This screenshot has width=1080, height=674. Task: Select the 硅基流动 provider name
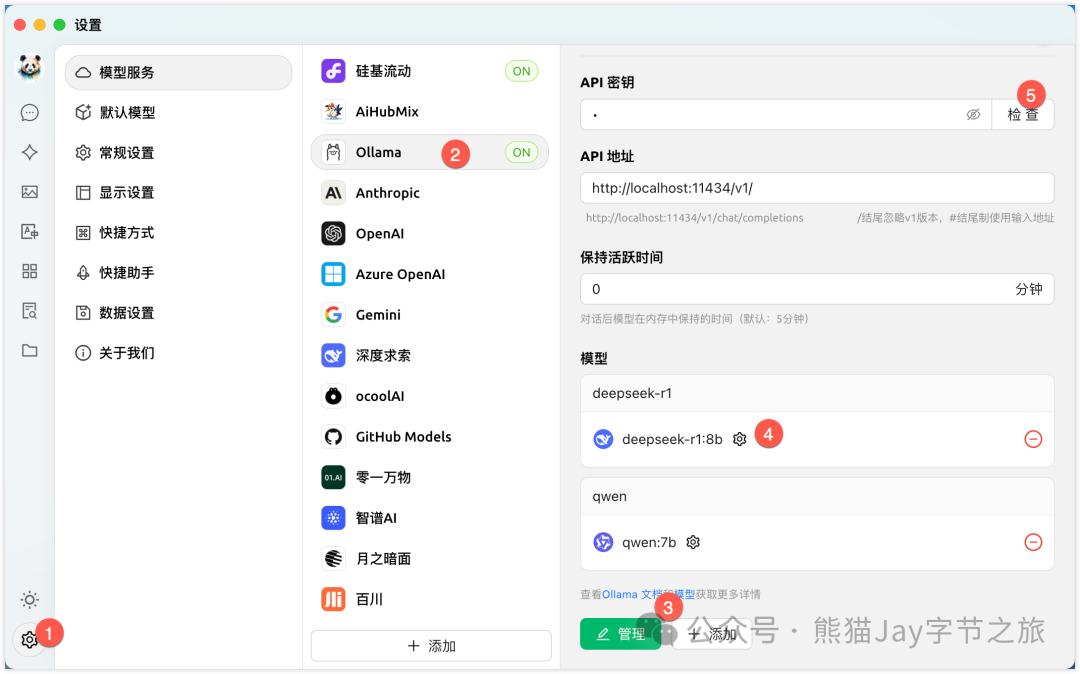coord(383,71)
